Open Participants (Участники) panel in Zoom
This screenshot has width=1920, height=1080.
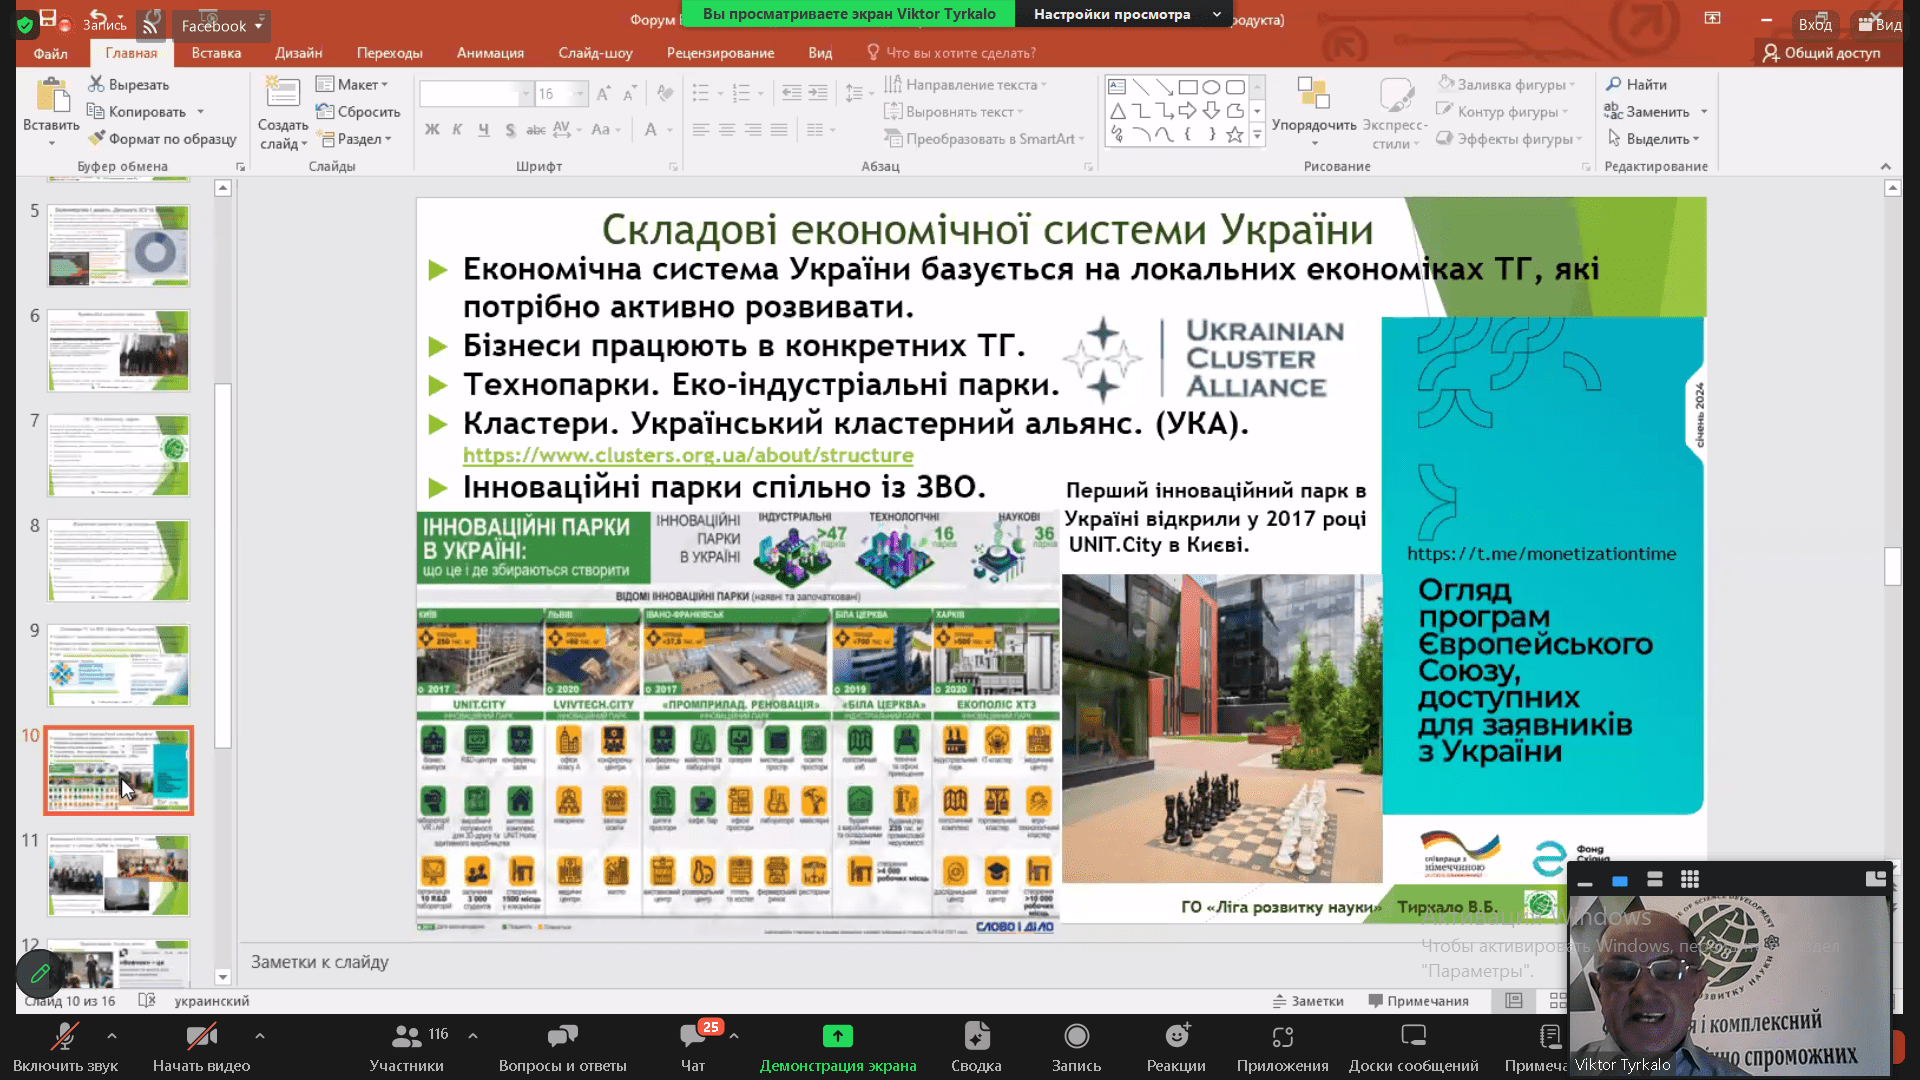coord(406,1047)
